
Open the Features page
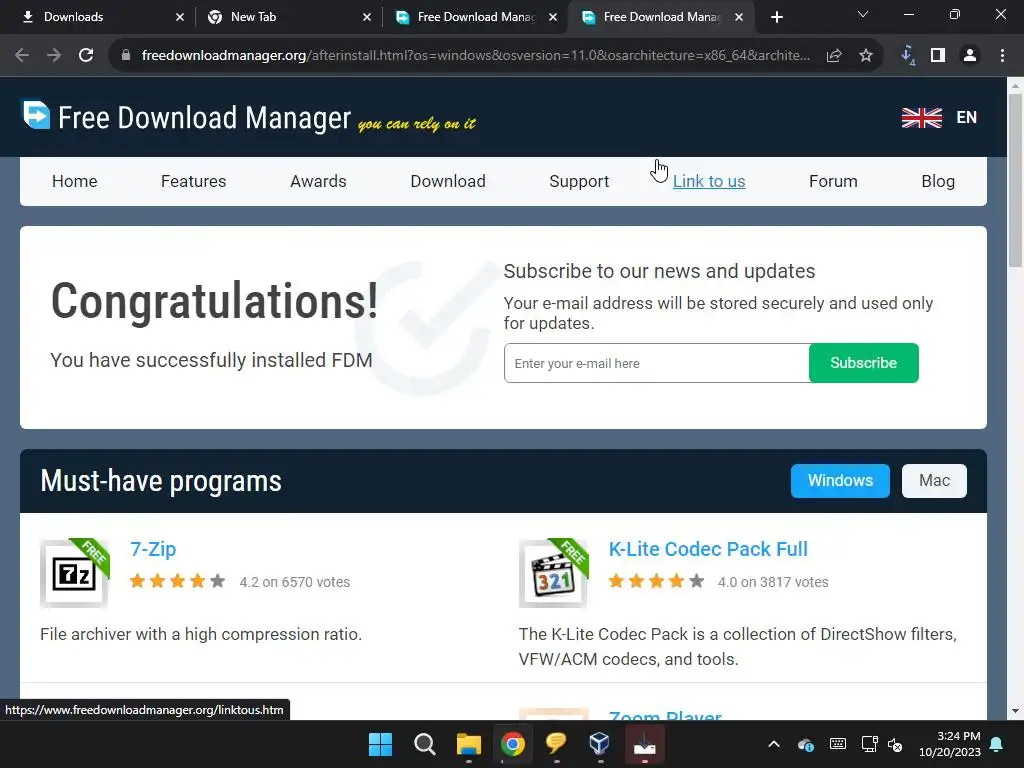[193, 181]
